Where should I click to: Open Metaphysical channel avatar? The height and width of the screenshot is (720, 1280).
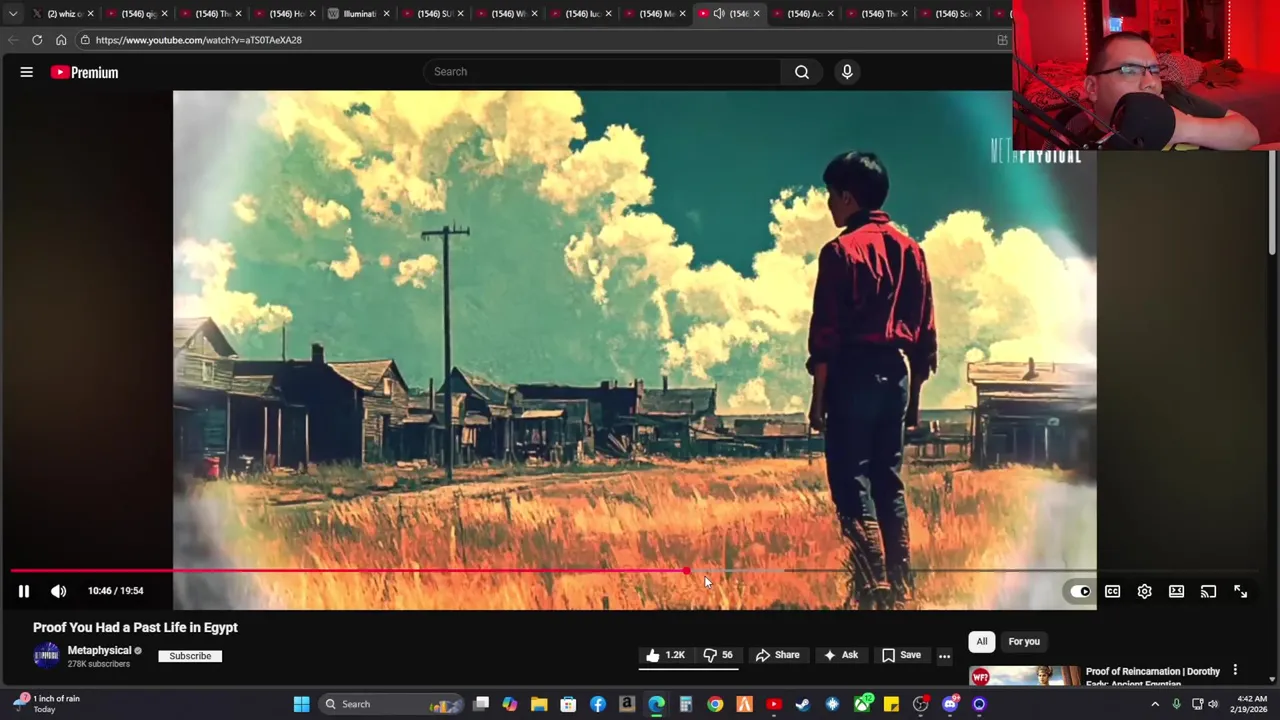coord(46,656)
